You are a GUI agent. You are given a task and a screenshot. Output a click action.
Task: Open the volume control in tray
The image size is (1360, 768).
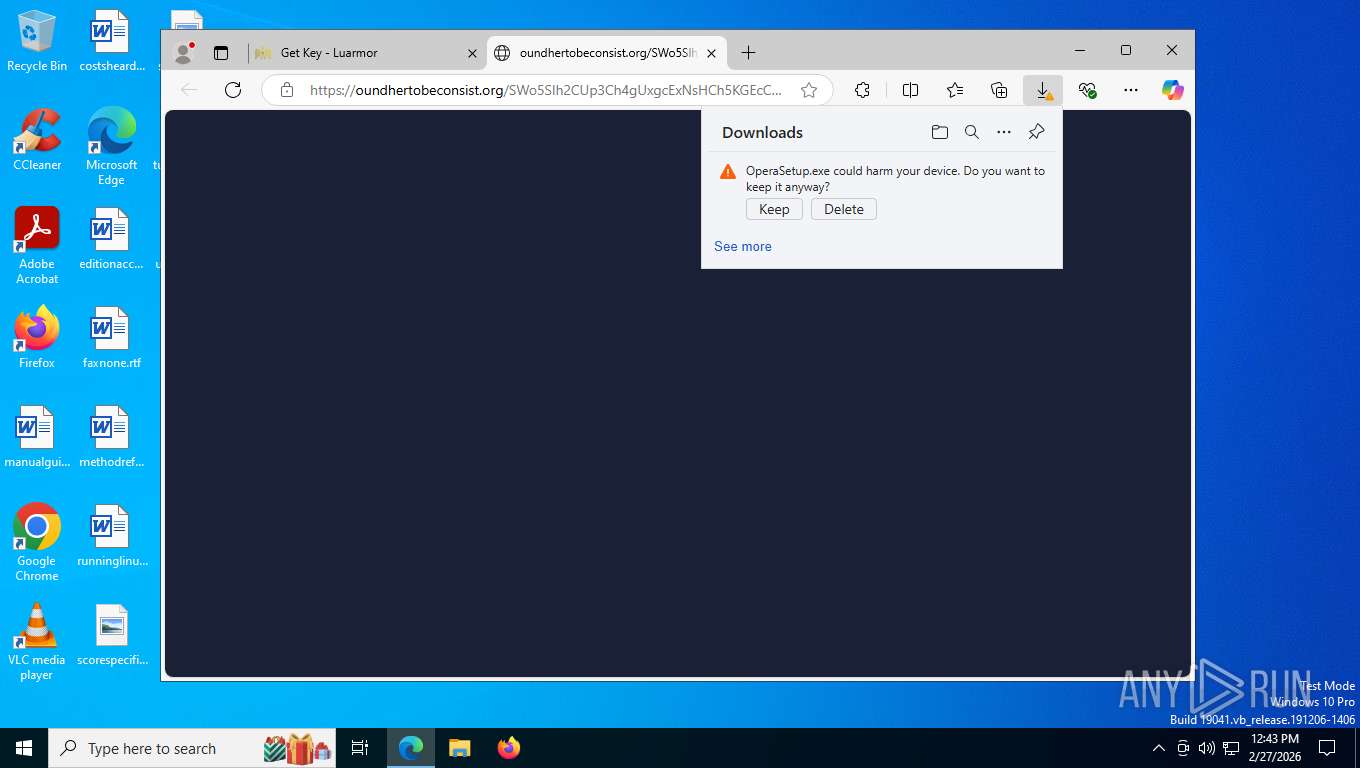1206,748
